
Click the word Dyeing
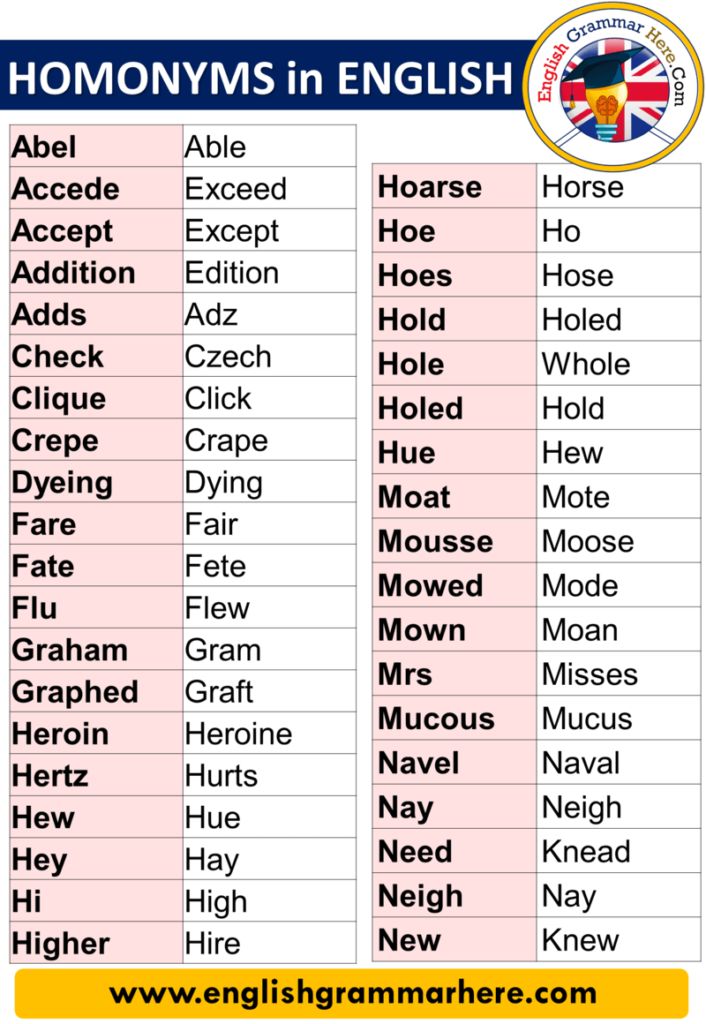pyautogui.click(x=63, y=484)
